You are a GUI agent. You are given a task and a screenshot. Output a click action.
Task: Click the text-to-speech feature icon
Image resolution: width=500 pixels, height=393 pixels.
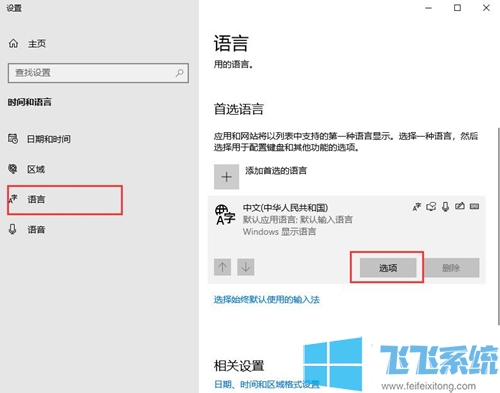431,207
